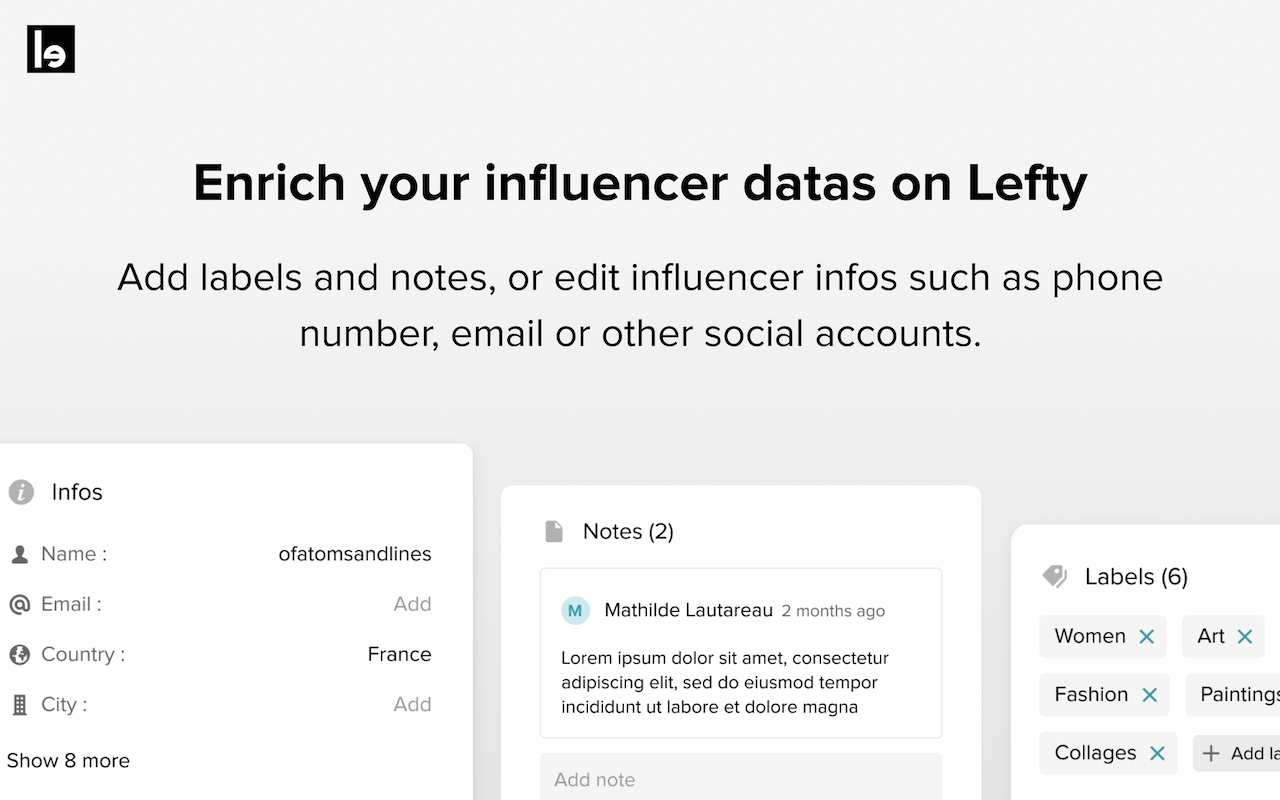
Task: Click the Infos info circle icon
Action: [21, 492]
